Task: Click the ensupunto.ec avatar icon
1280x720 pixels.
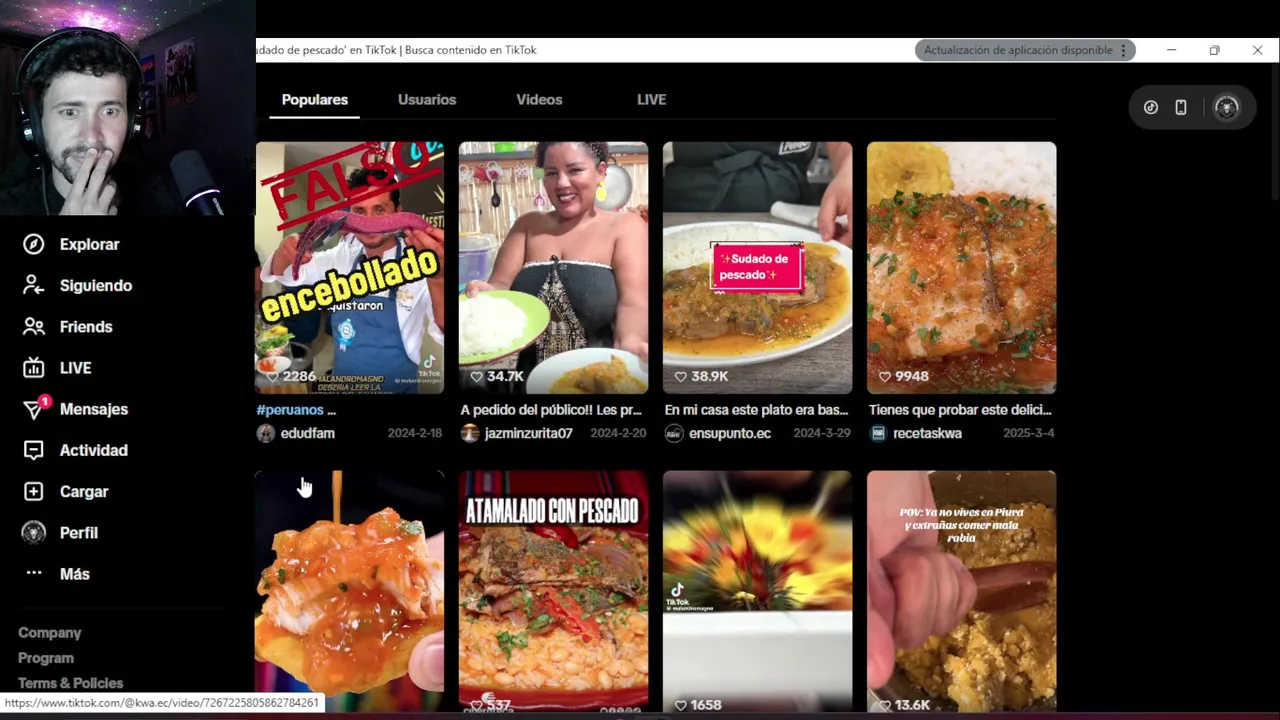Action: pos(673,433)
